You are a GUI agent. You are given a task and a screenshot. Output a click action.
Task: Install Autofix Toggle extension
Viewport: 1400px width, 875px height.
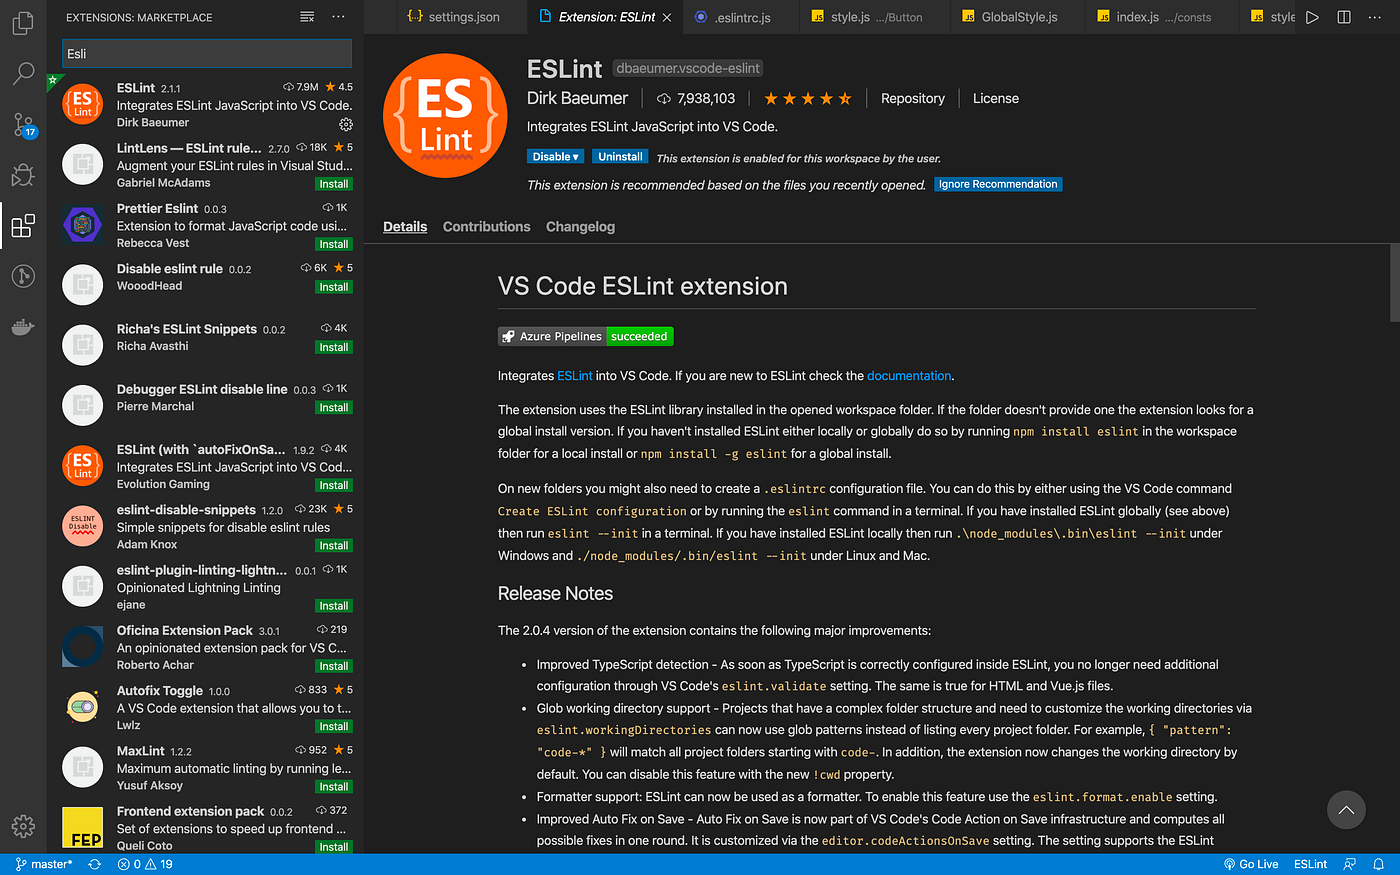coord(334,726)
